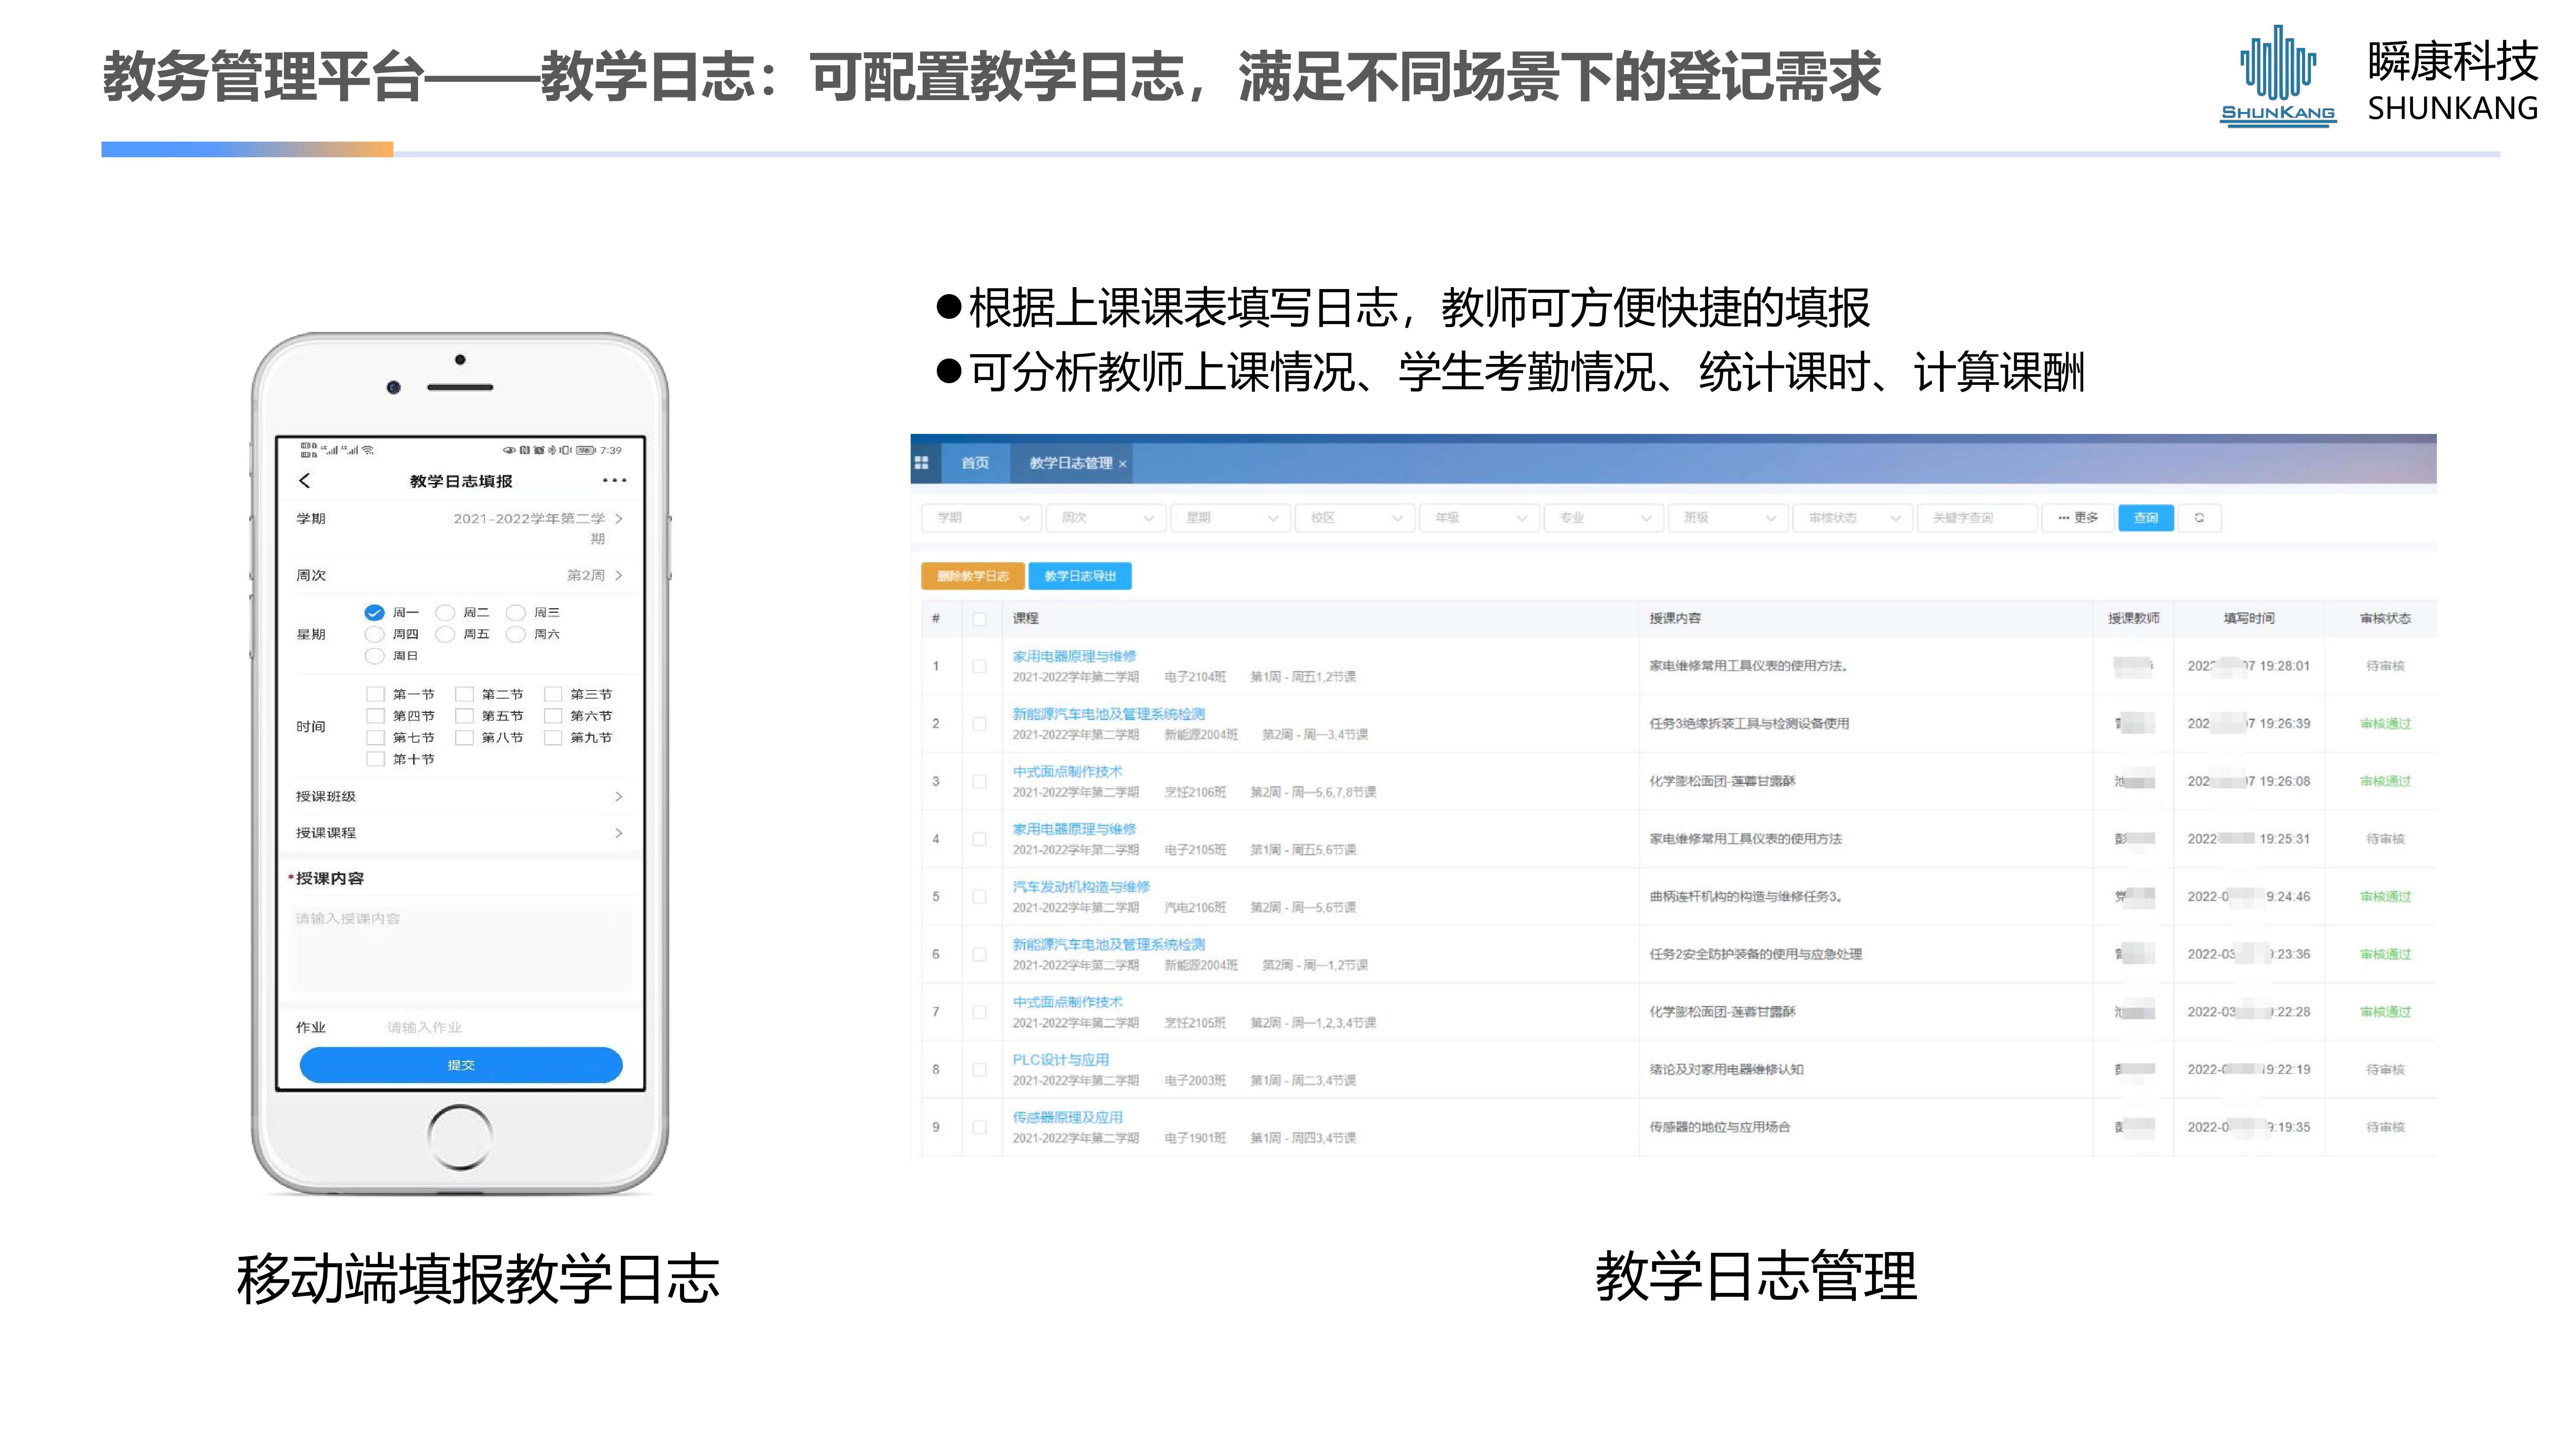Screen dimensions: 2576x1449
Task: Open 汽车发动机构造与维修 course link
Action: tap(1081, 887)
